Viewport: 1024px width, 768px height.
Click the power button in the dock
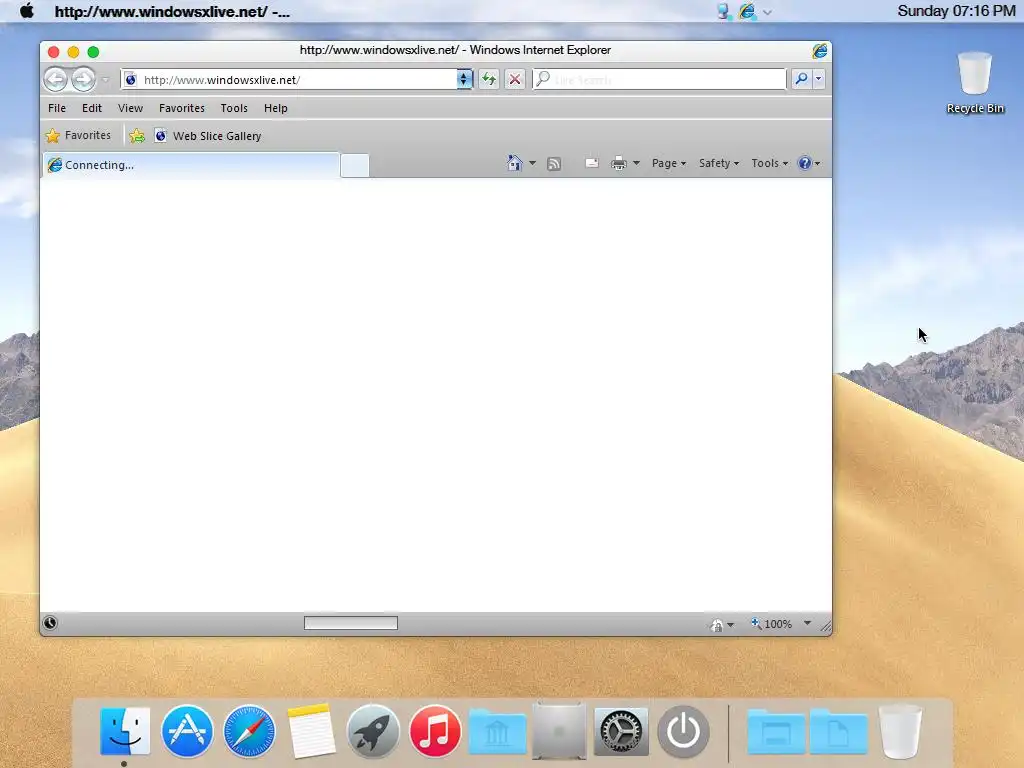(683, 731)
